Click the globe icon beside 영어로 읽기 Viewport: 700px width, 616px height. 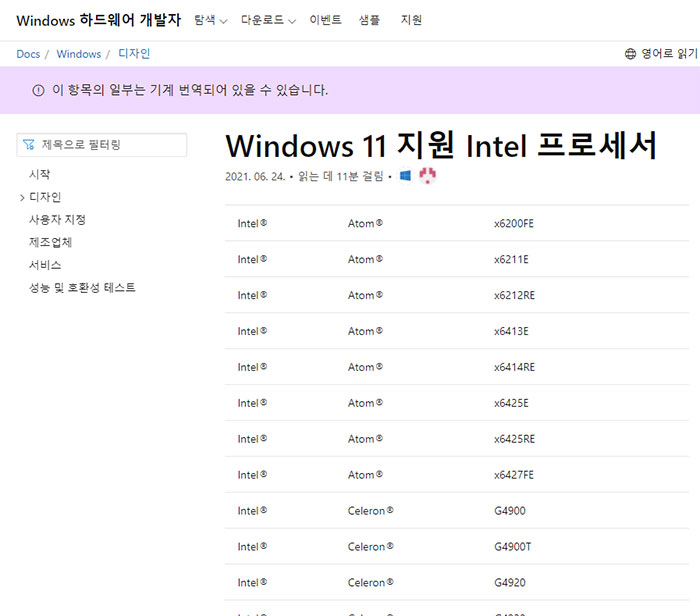point(630,54)
